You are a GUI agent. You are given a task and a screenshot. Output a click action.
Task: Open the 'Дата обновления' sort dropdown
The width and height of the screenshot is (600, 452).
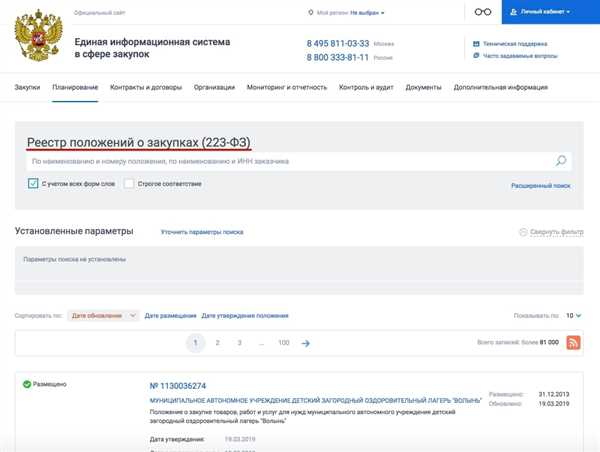pos(104,316)
